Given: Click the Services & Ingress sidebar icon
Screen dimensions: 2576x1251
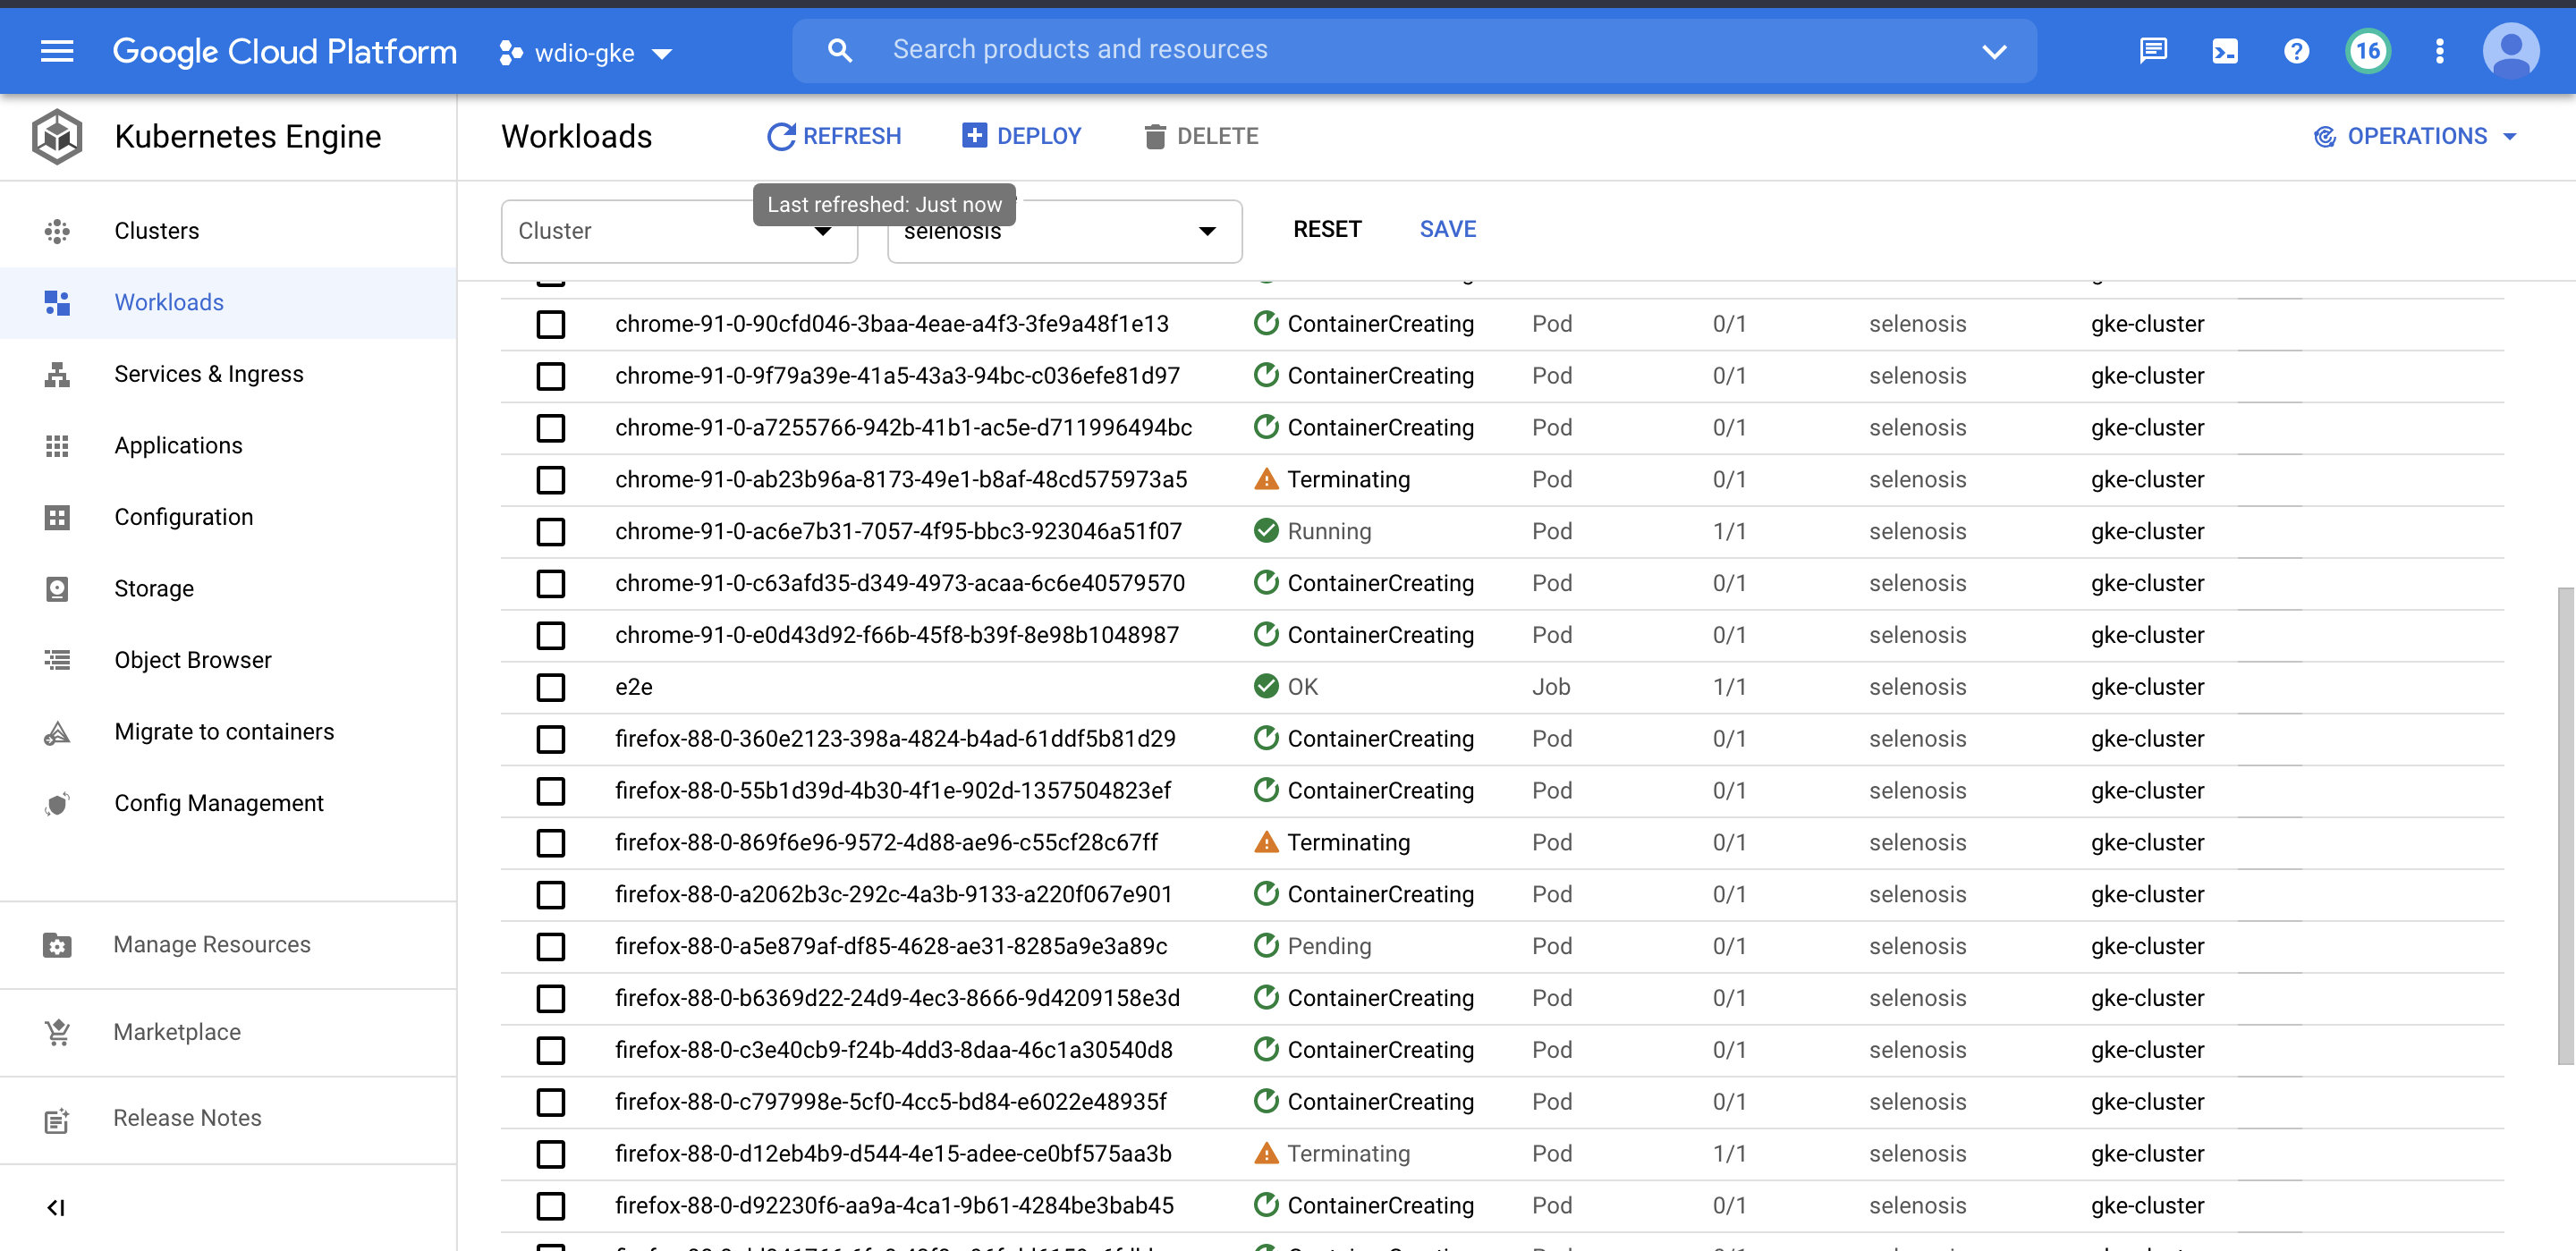Looking at the screenshot, I should click(57, 374).
